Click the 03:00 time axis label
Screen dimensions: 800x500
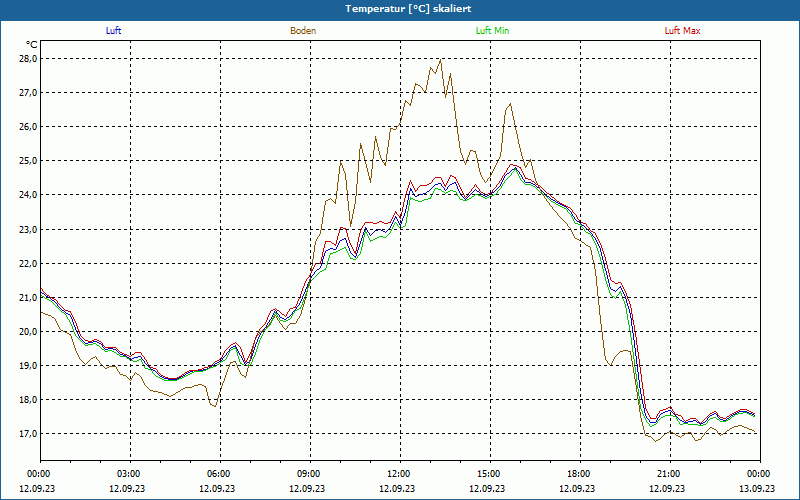tap(130, 474)
